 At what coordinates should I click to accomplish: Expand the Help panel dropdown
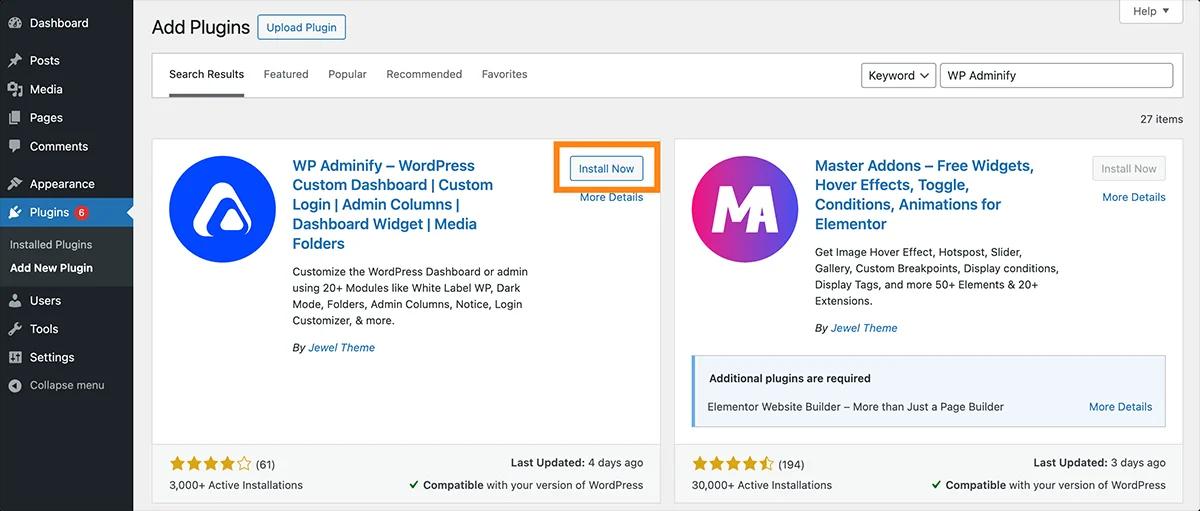point(1153,12)
